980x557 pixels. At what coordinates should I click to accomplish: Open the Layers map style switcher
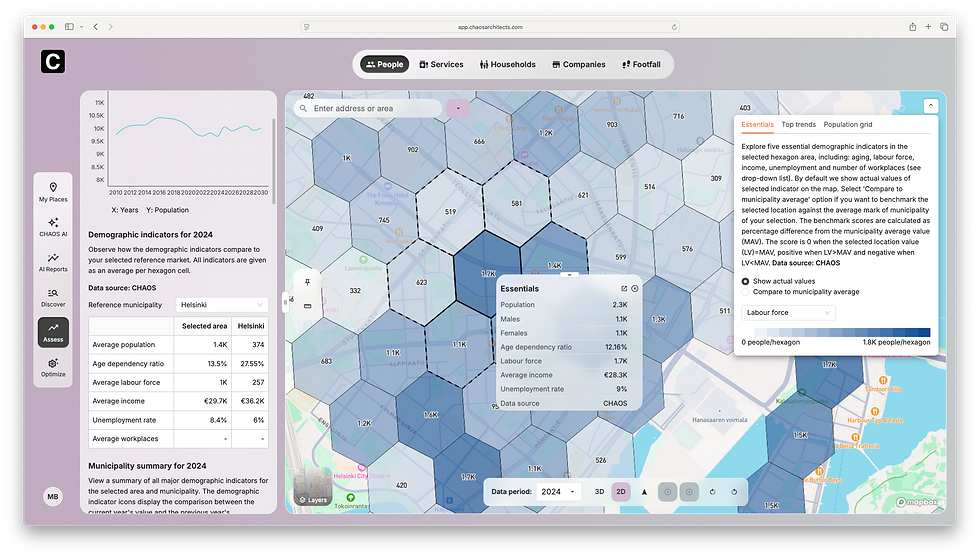pos(313,486)
